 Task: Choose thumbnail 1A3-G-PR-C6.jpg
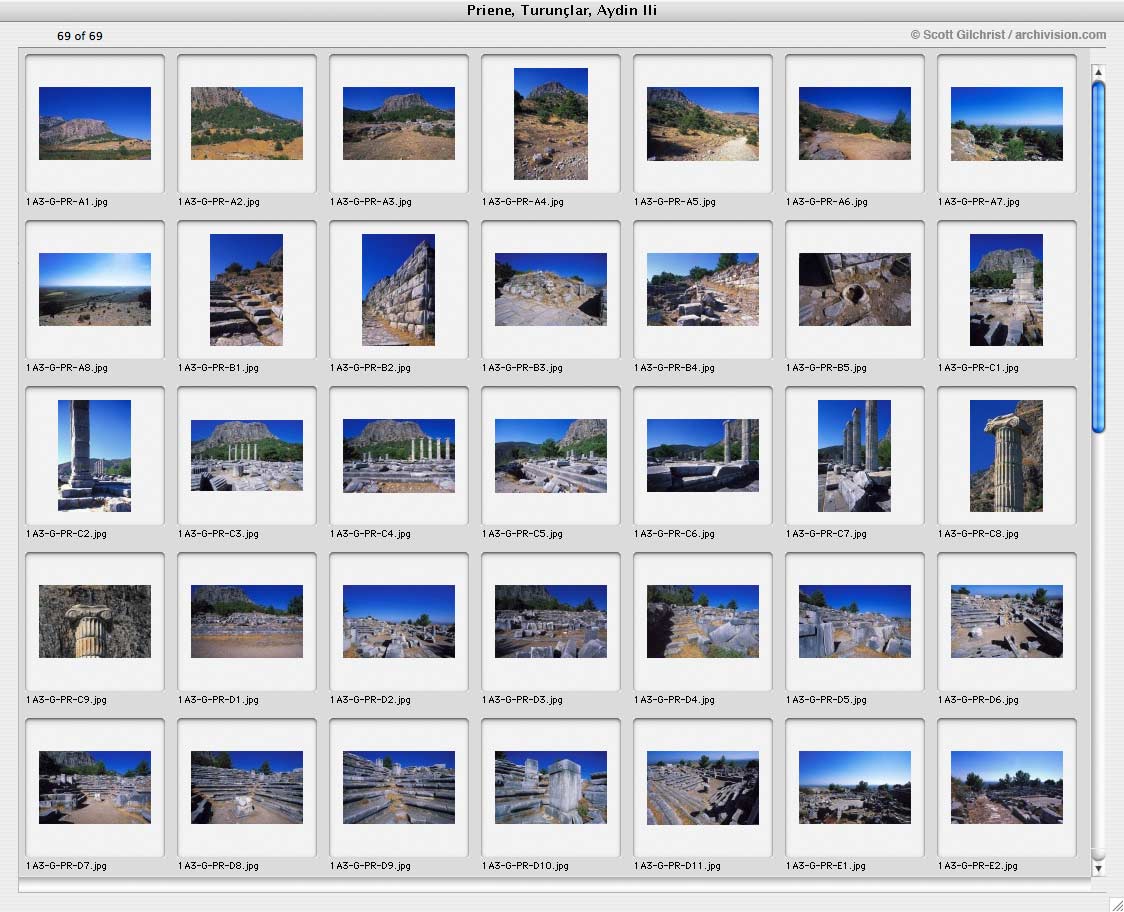click(x=702, y=455)
